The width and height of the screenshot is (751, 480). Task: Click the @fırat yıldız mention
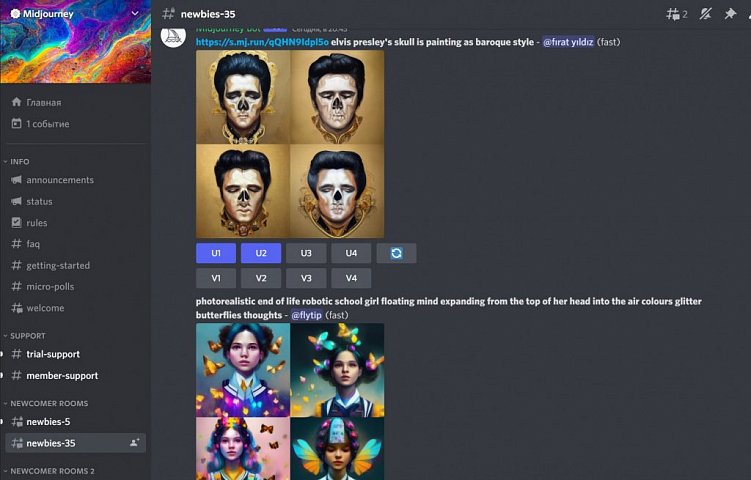tap(568, 42)
